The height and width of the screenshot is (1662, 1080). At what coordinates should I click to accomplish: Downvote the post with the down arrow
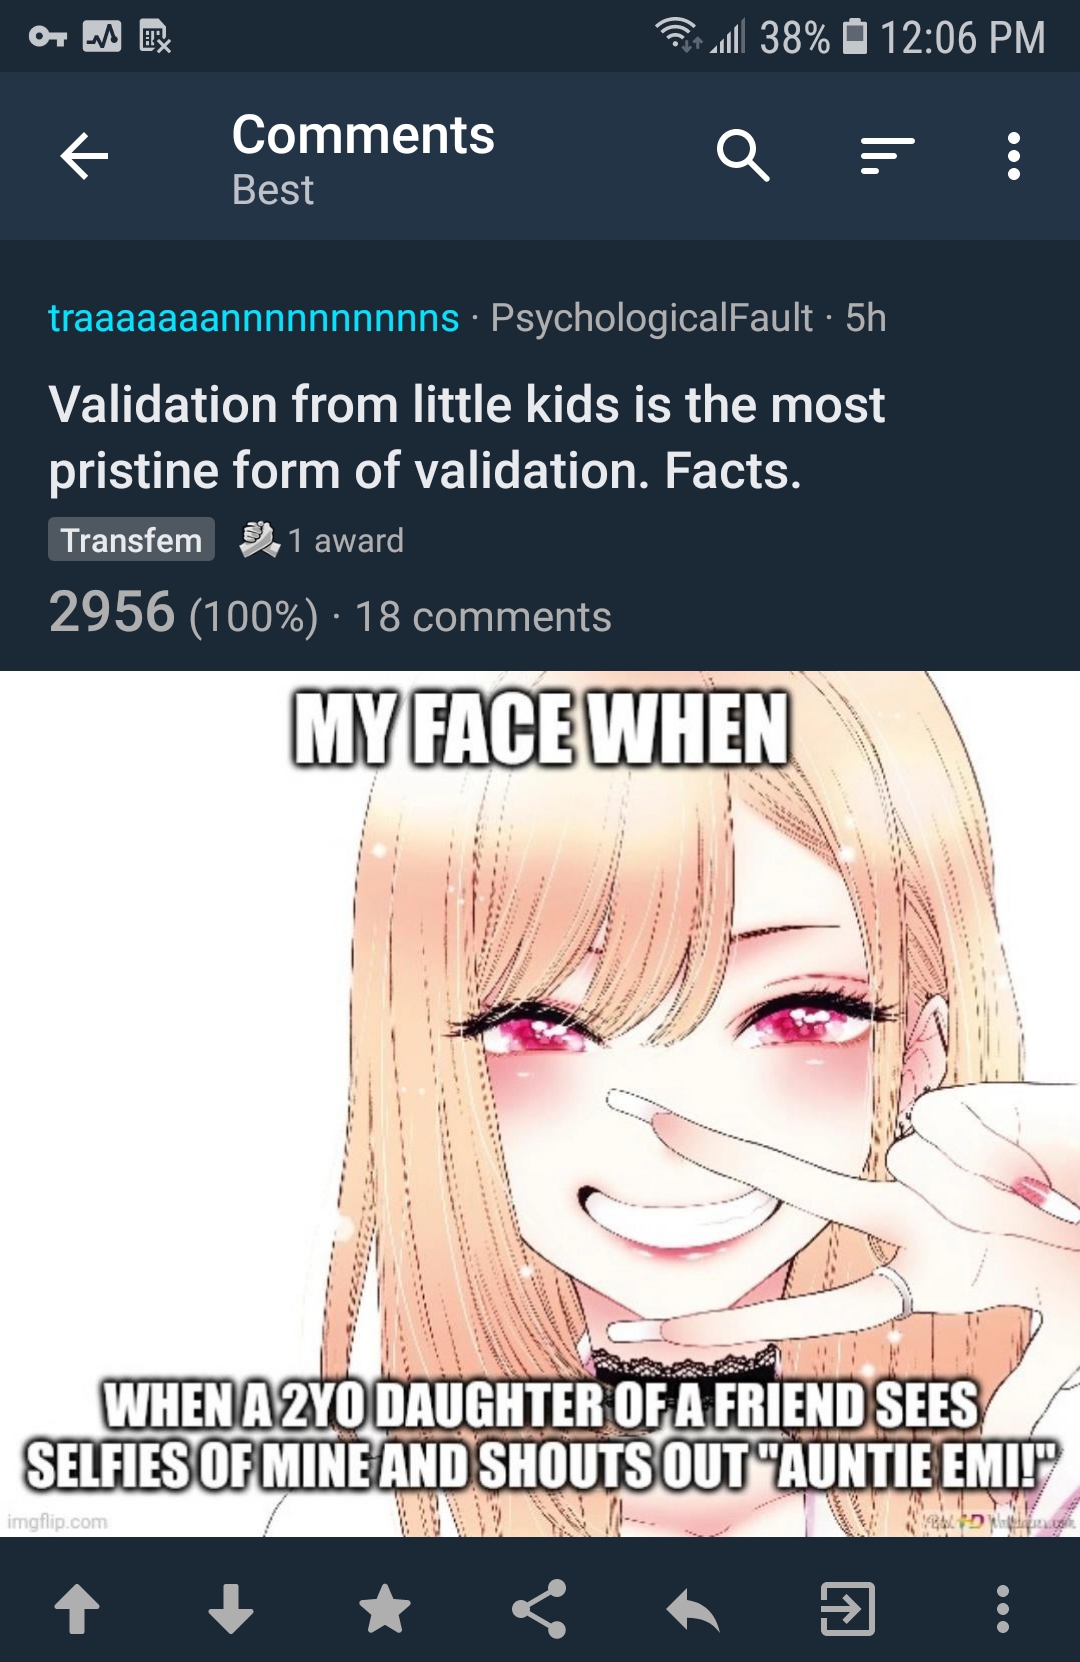pos(231,1609)
